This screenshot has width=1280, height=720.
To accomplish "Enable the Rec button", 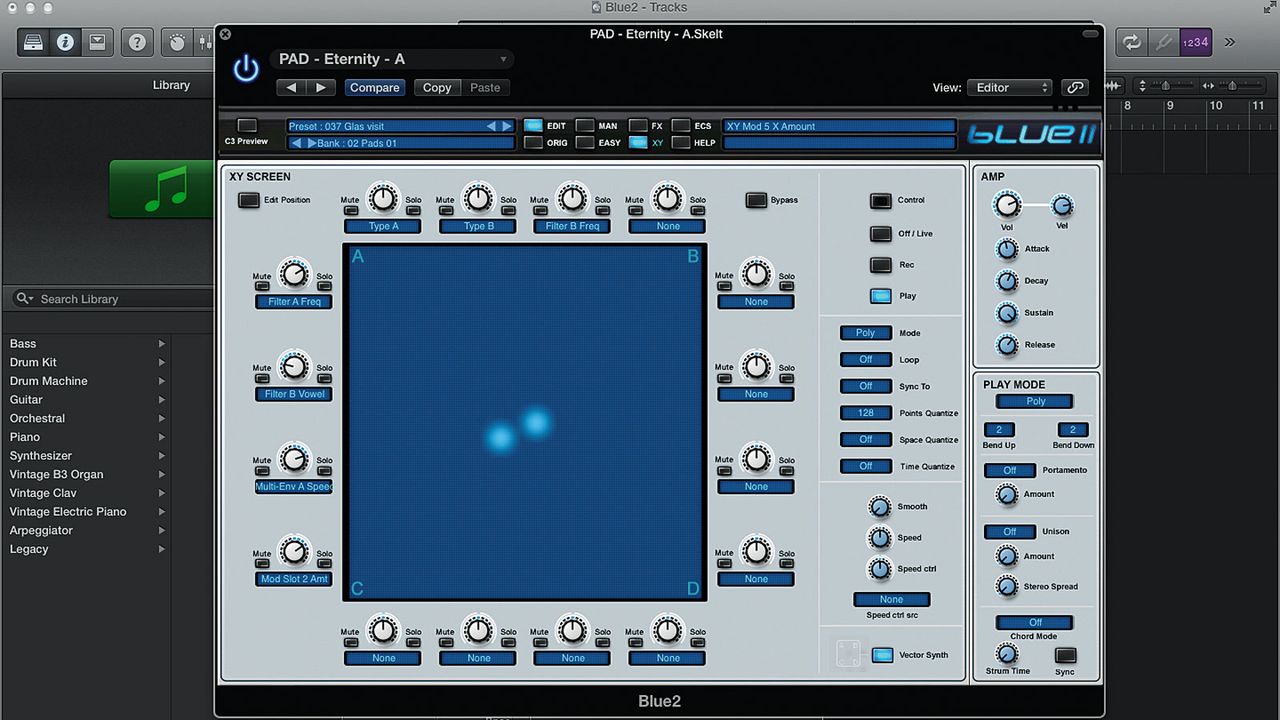I will pyautogui.click(x=881, y=265).
